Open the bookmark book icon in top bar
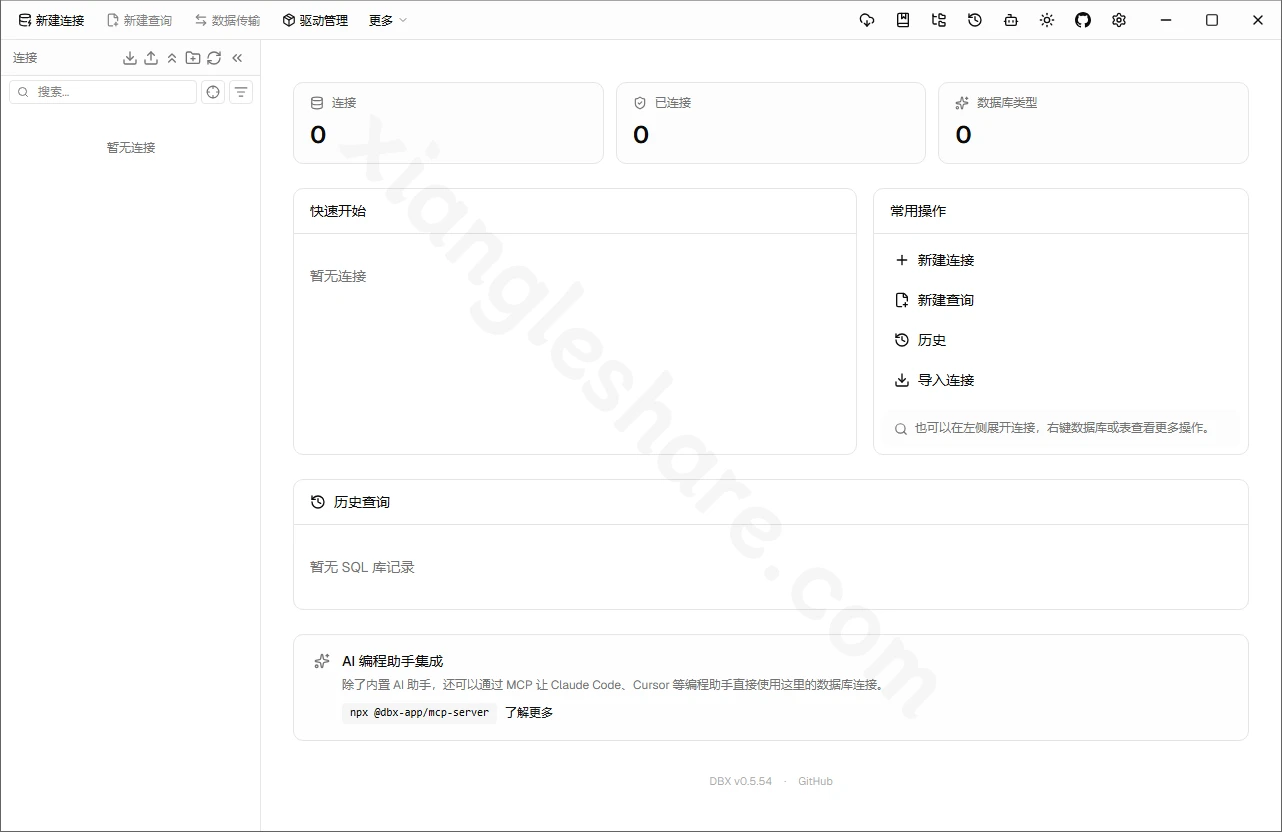This screenshot has width=1282, height=832. tap(903, 20)
